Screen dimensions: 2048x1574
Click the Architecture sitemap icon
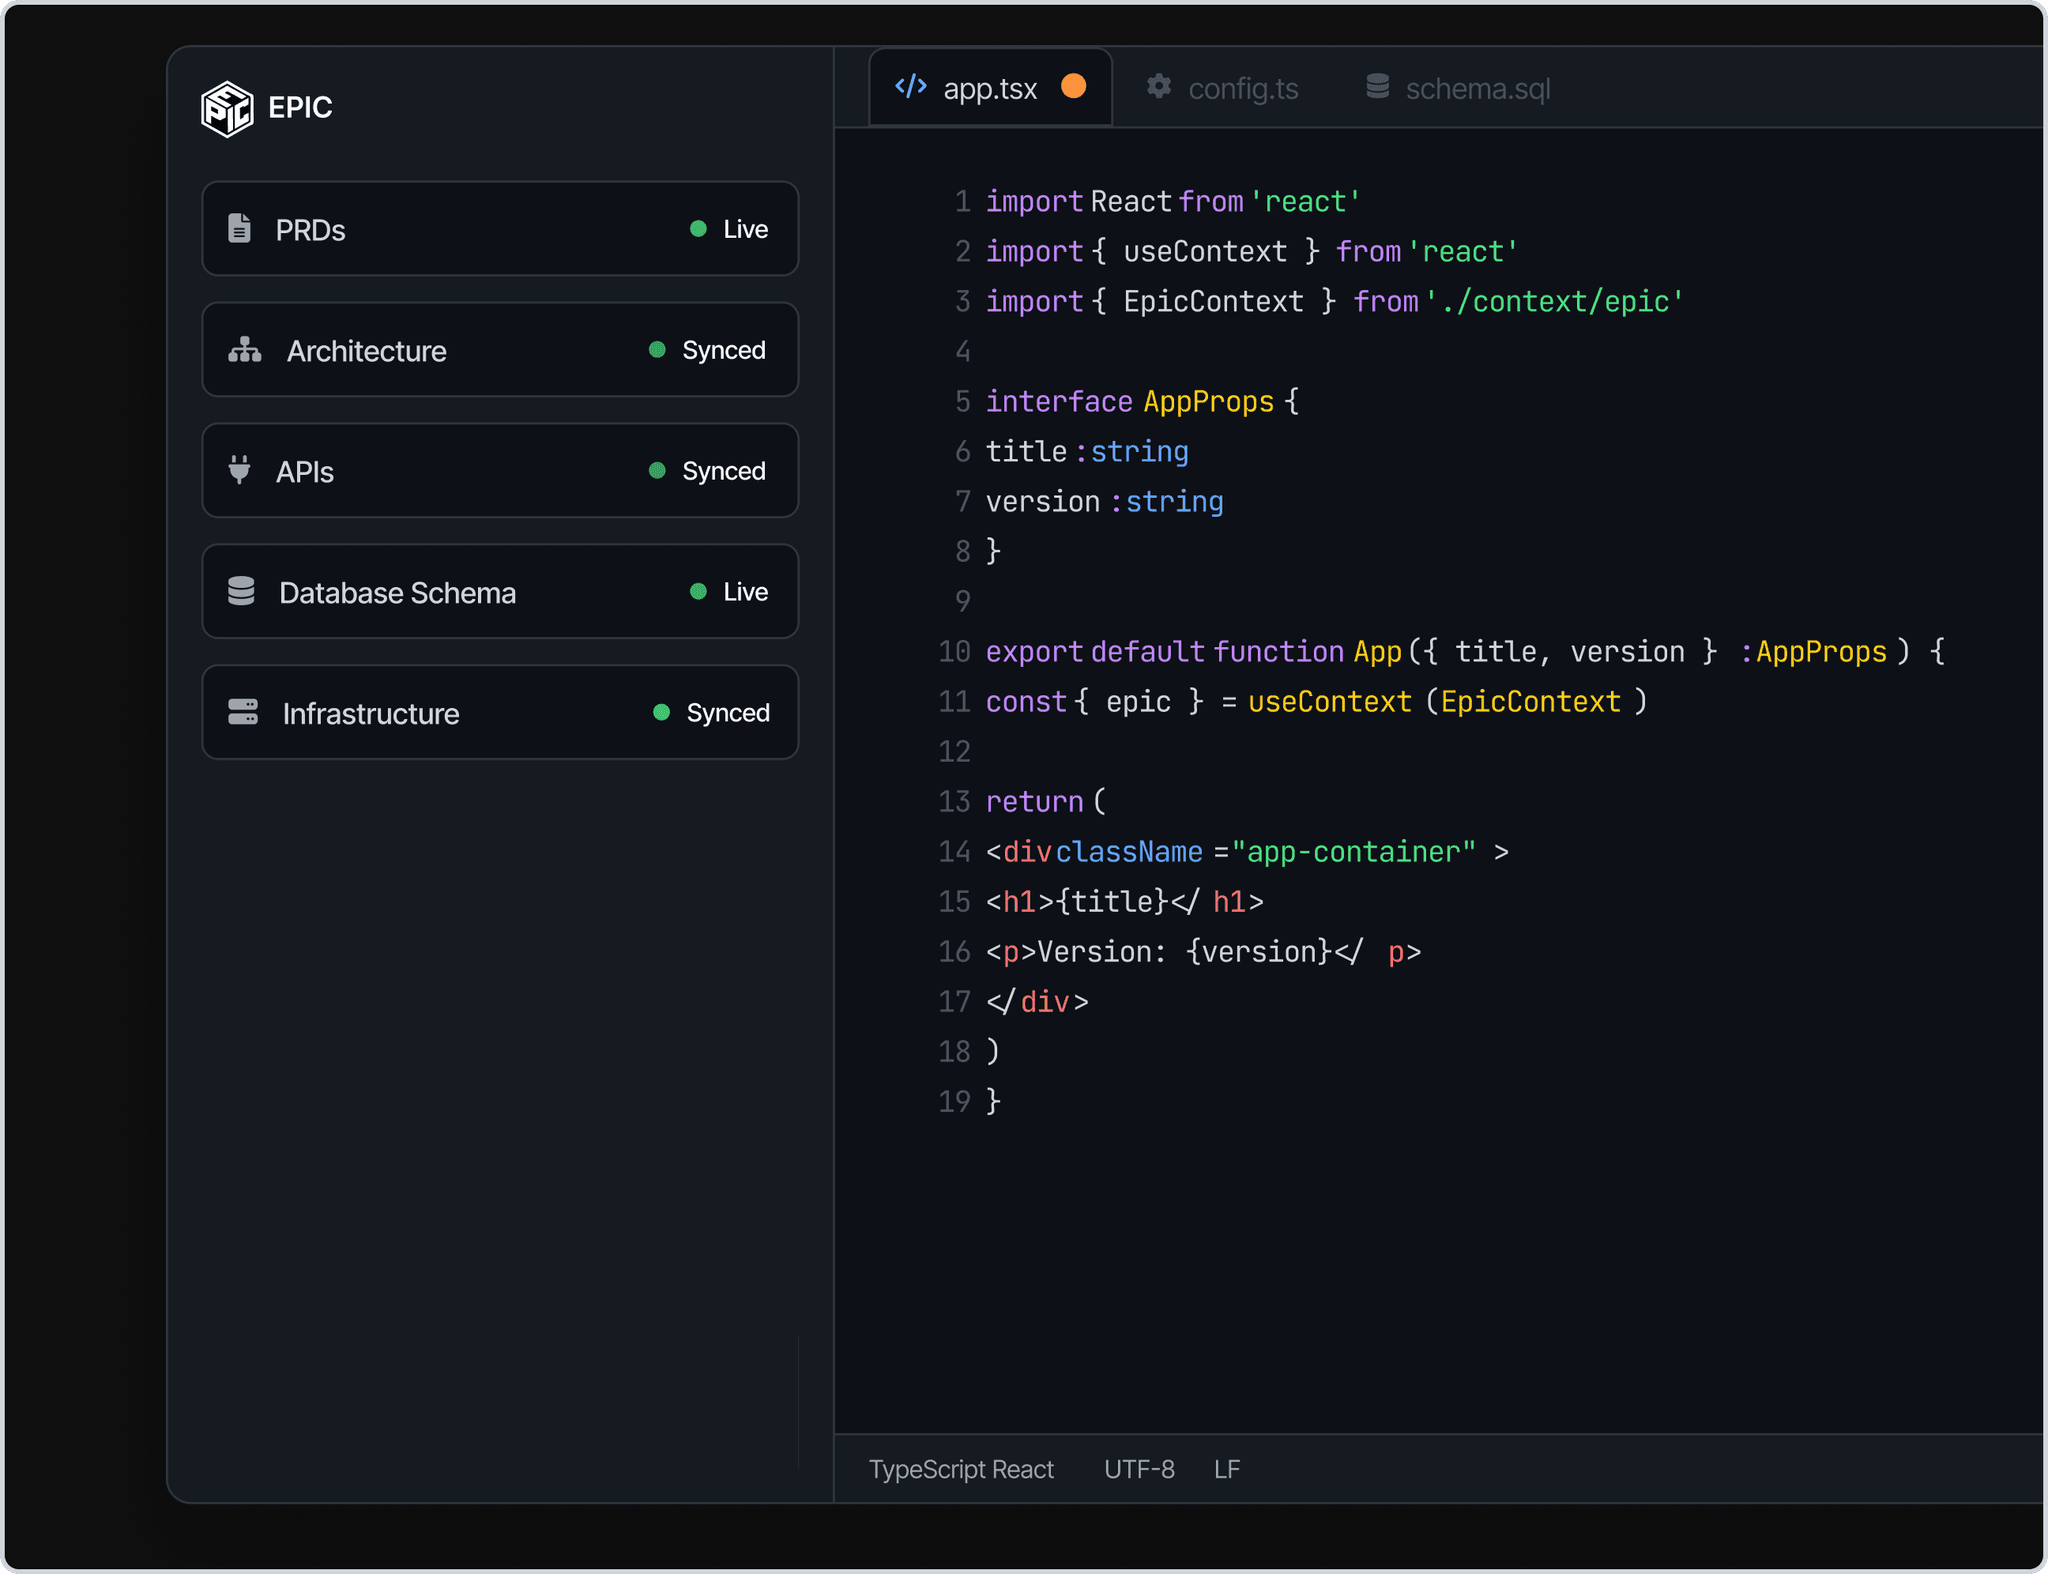pyautogui.click(x=245, y=350)
